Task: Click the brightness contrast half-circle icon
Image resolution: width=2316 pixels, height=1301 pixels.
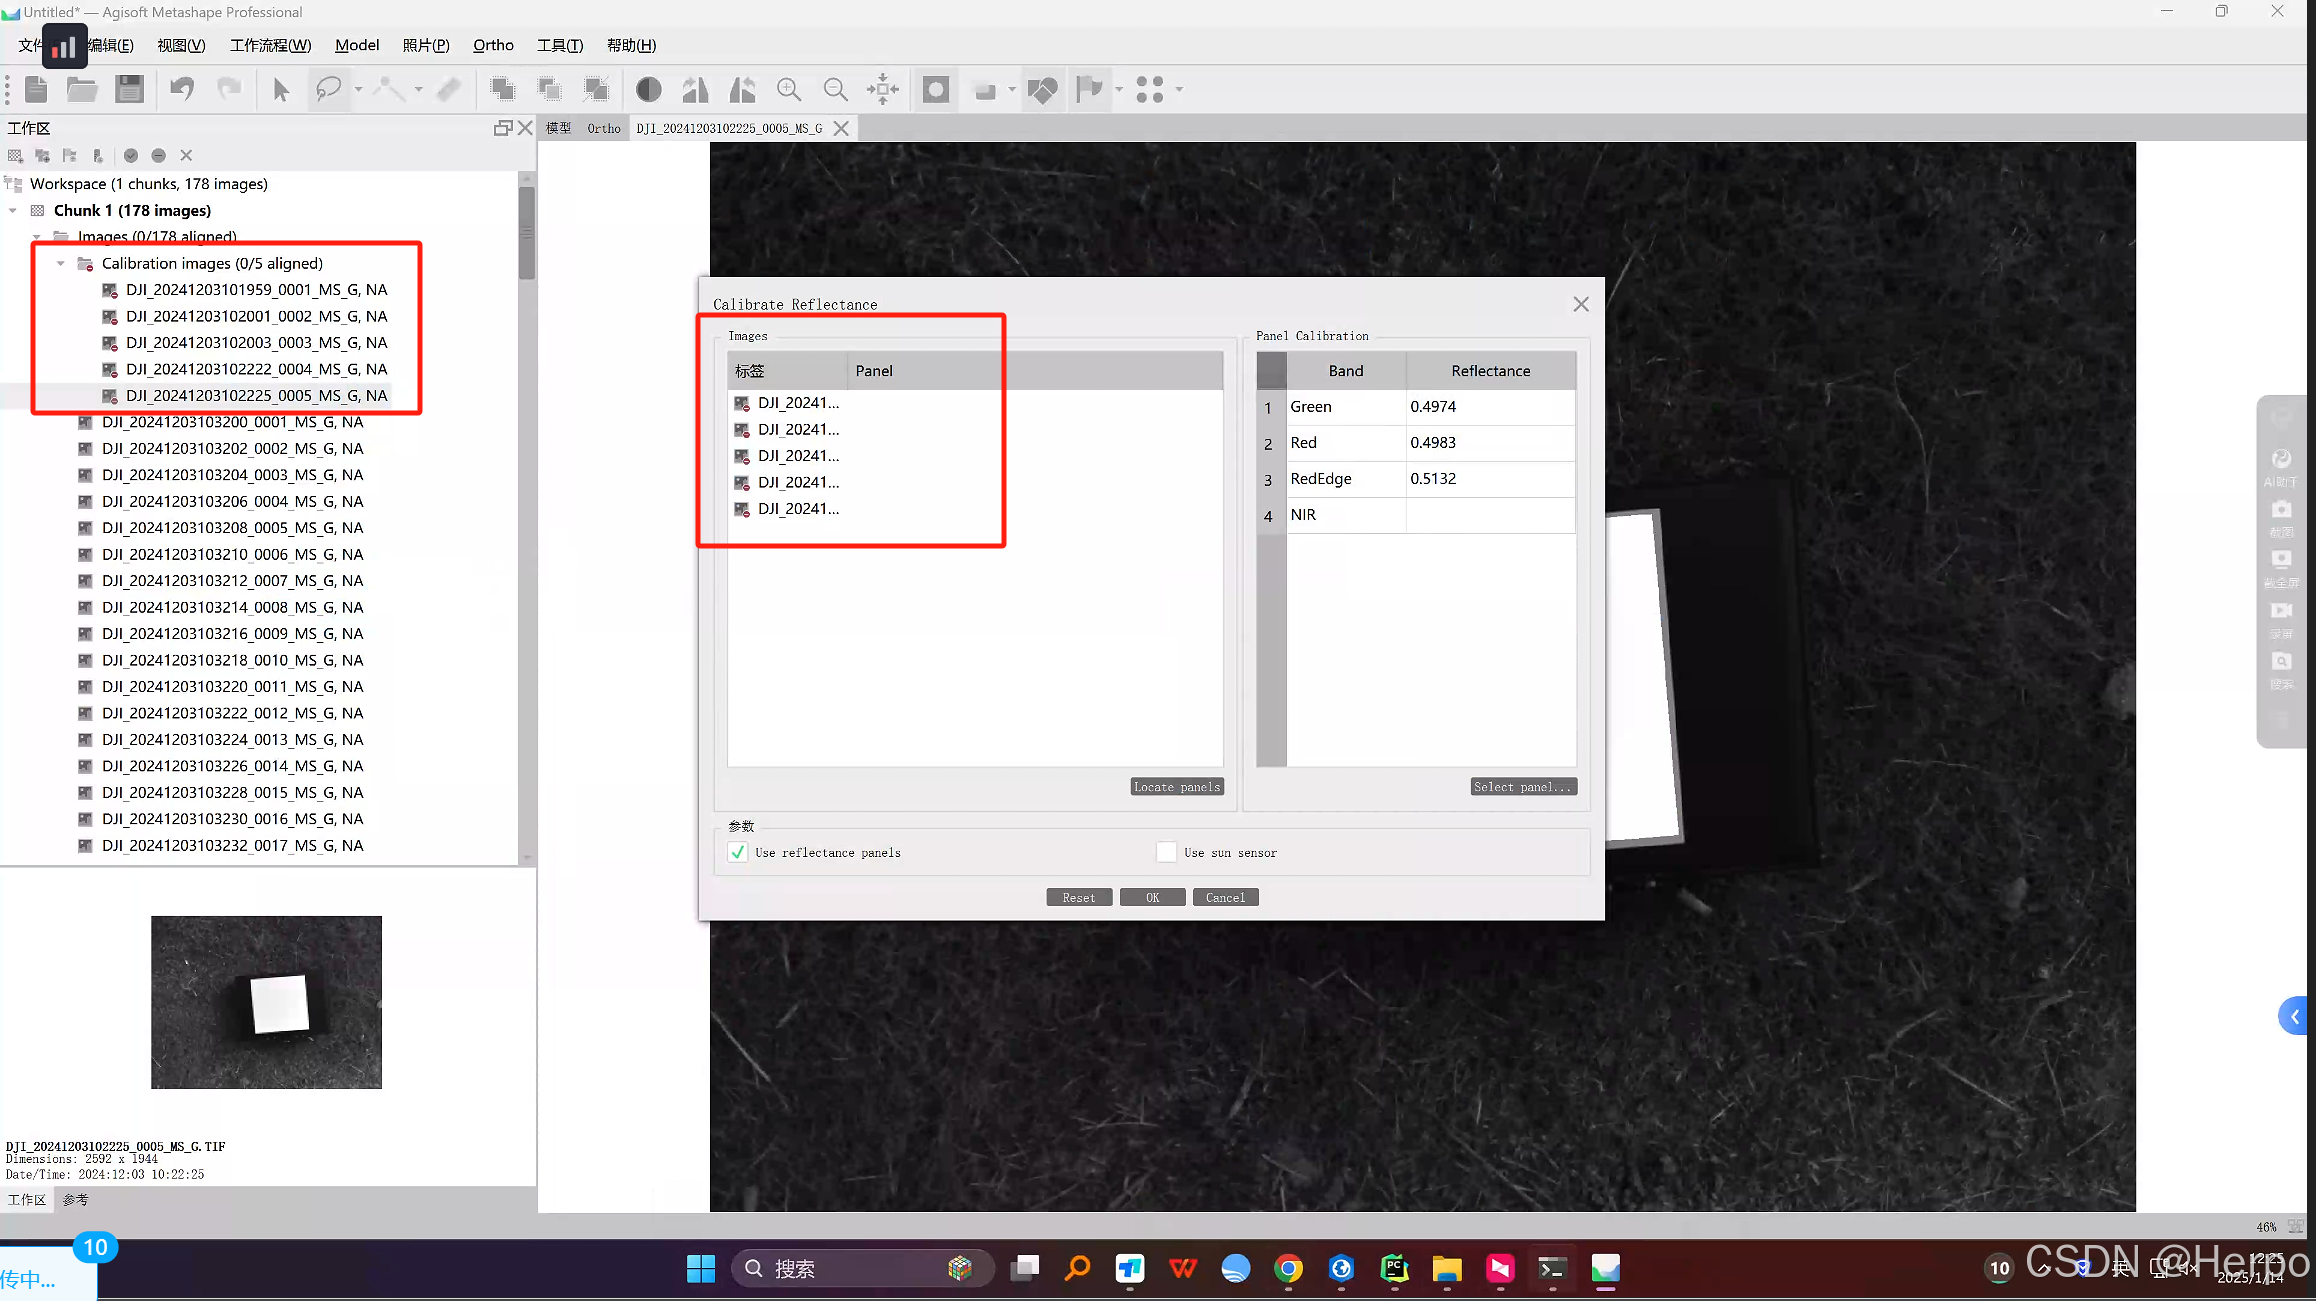Action: point(649,90)
